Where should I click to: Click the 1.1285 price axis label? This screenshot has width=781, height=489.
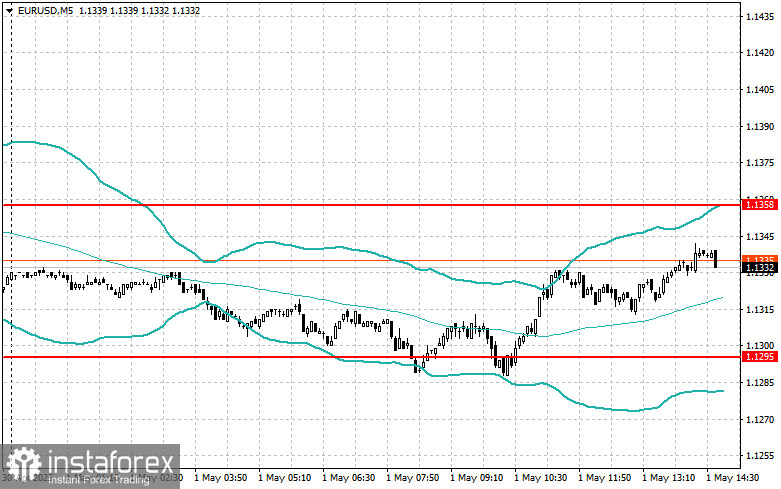coord(760,382)
